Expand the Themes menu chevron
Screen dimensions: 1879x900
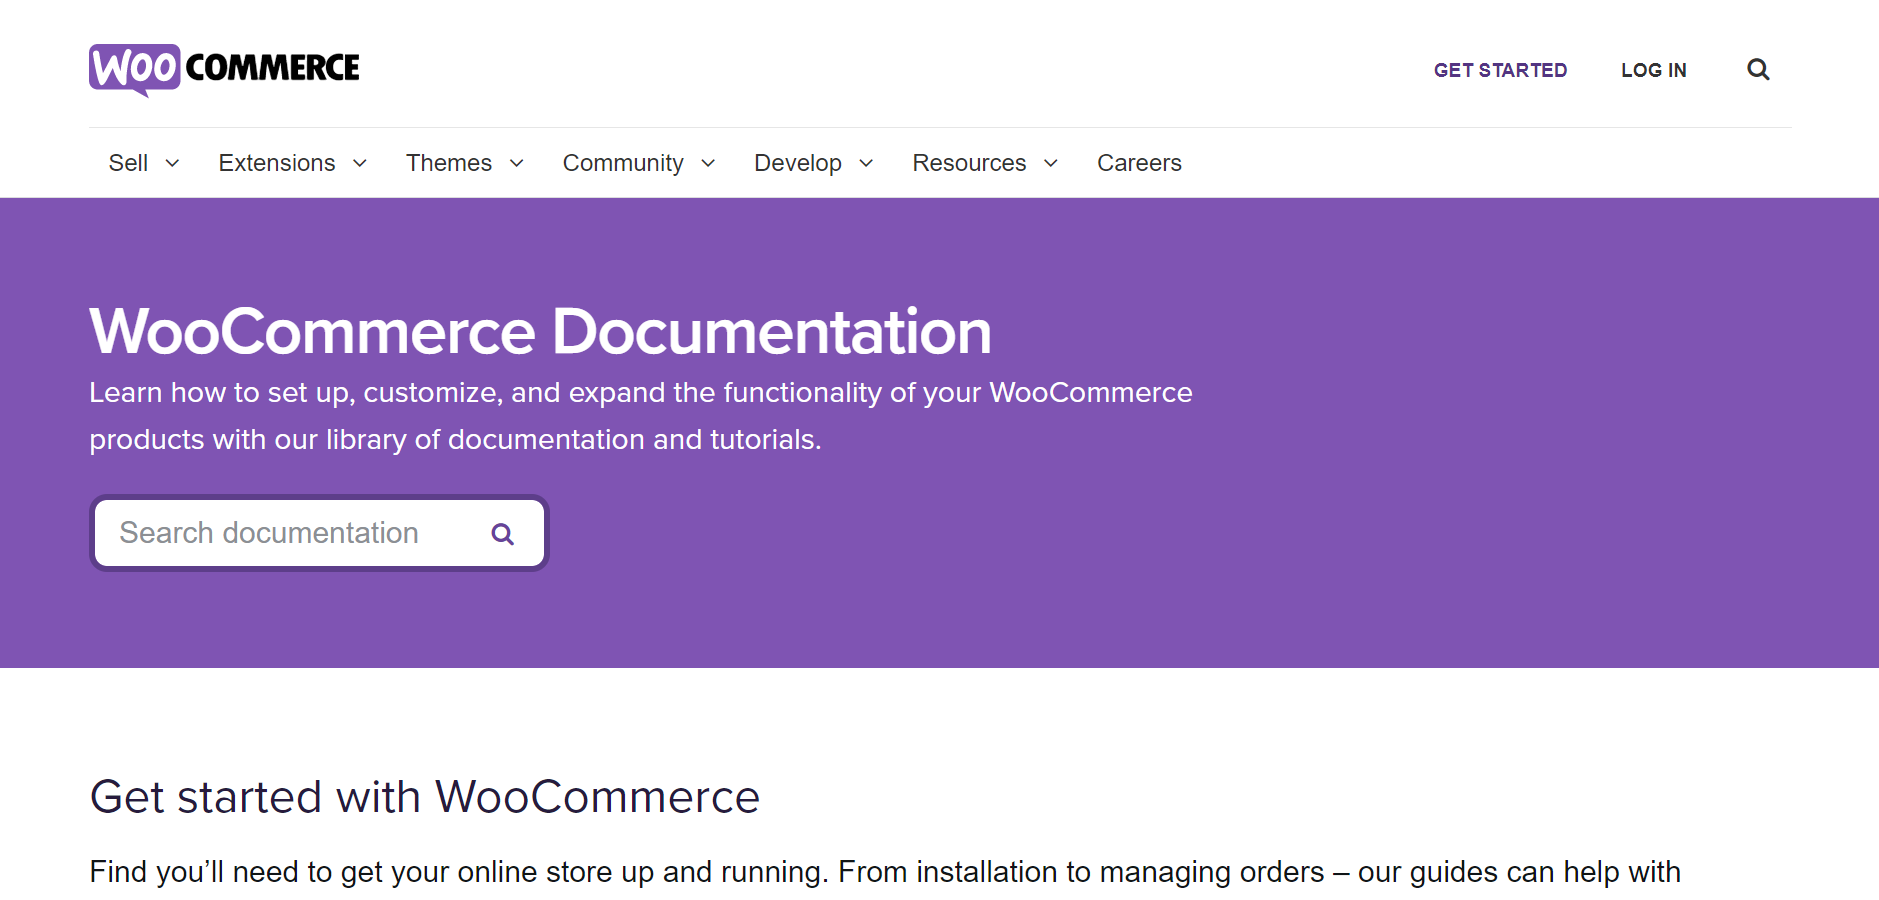coord(517,163)
